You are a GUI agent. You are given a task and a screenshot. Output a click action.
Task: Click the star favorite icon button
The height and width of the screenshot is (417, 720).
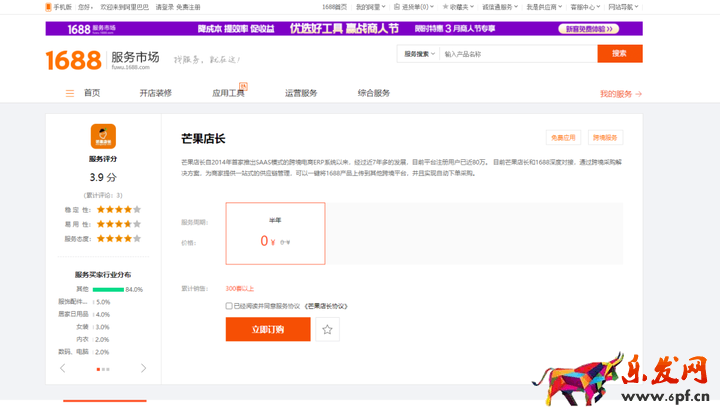click(327, 329)
